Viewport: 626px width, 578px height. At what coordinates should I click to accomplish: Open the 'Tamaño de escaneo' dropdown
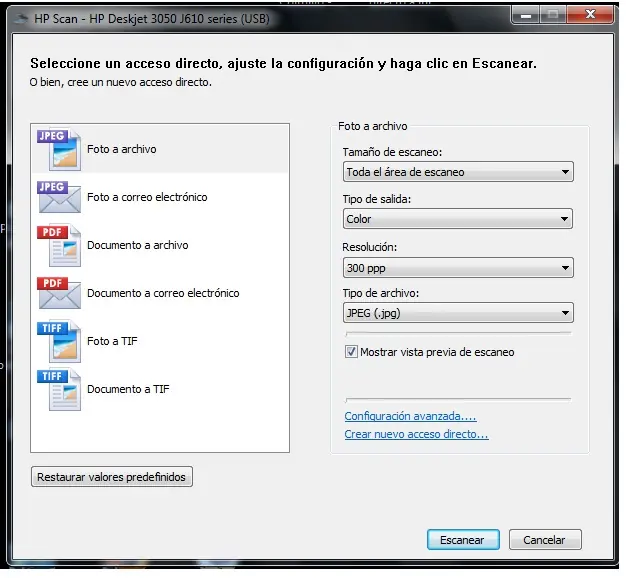[x=458, y=172]
